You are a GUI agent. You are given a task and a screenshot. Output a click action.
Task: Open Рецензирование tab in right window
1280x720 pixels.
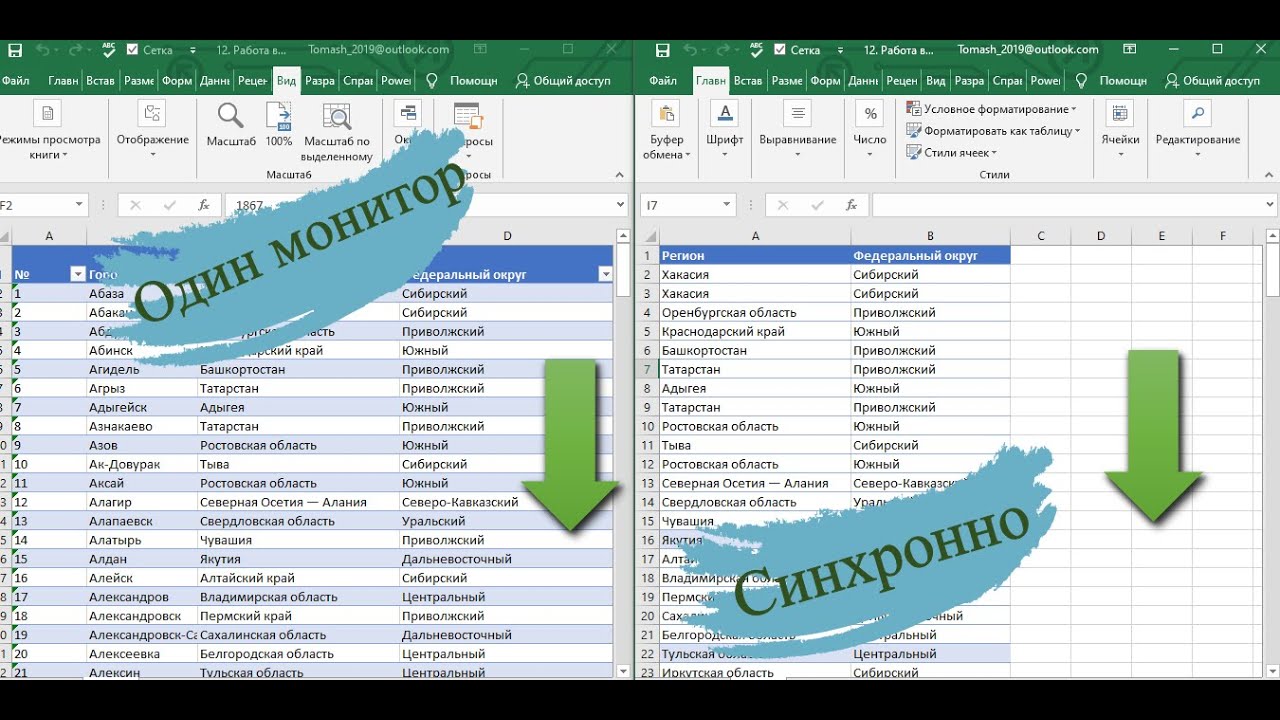[x=902, y=81]
